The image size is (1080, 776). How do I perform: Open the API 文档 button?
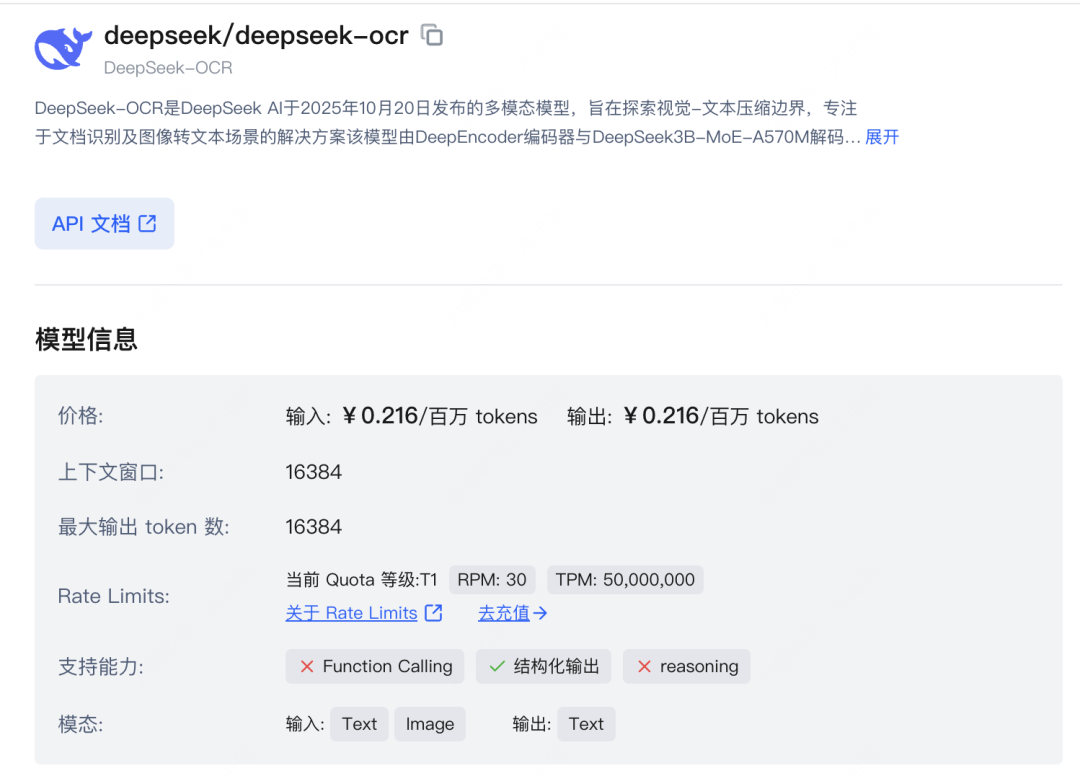104,224
